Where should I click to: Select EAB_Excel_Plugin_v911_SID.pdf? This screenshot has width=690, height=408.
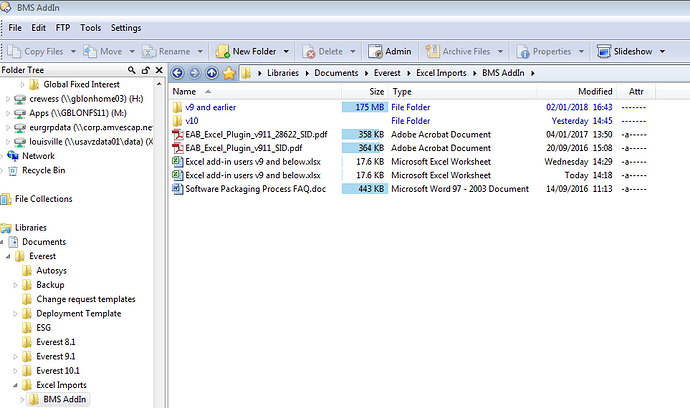pyautogui.click(x=244, y=148)
